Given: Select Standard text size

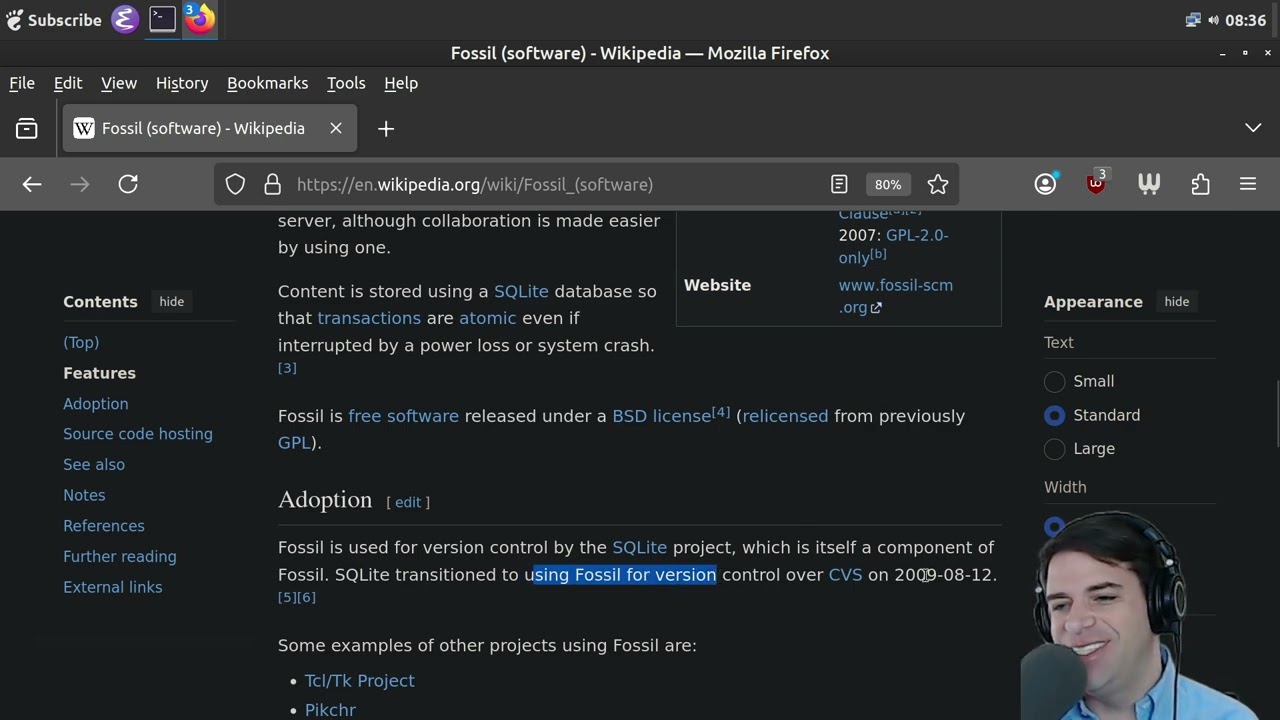Looking at the screenshot, I should (1054, 415).
